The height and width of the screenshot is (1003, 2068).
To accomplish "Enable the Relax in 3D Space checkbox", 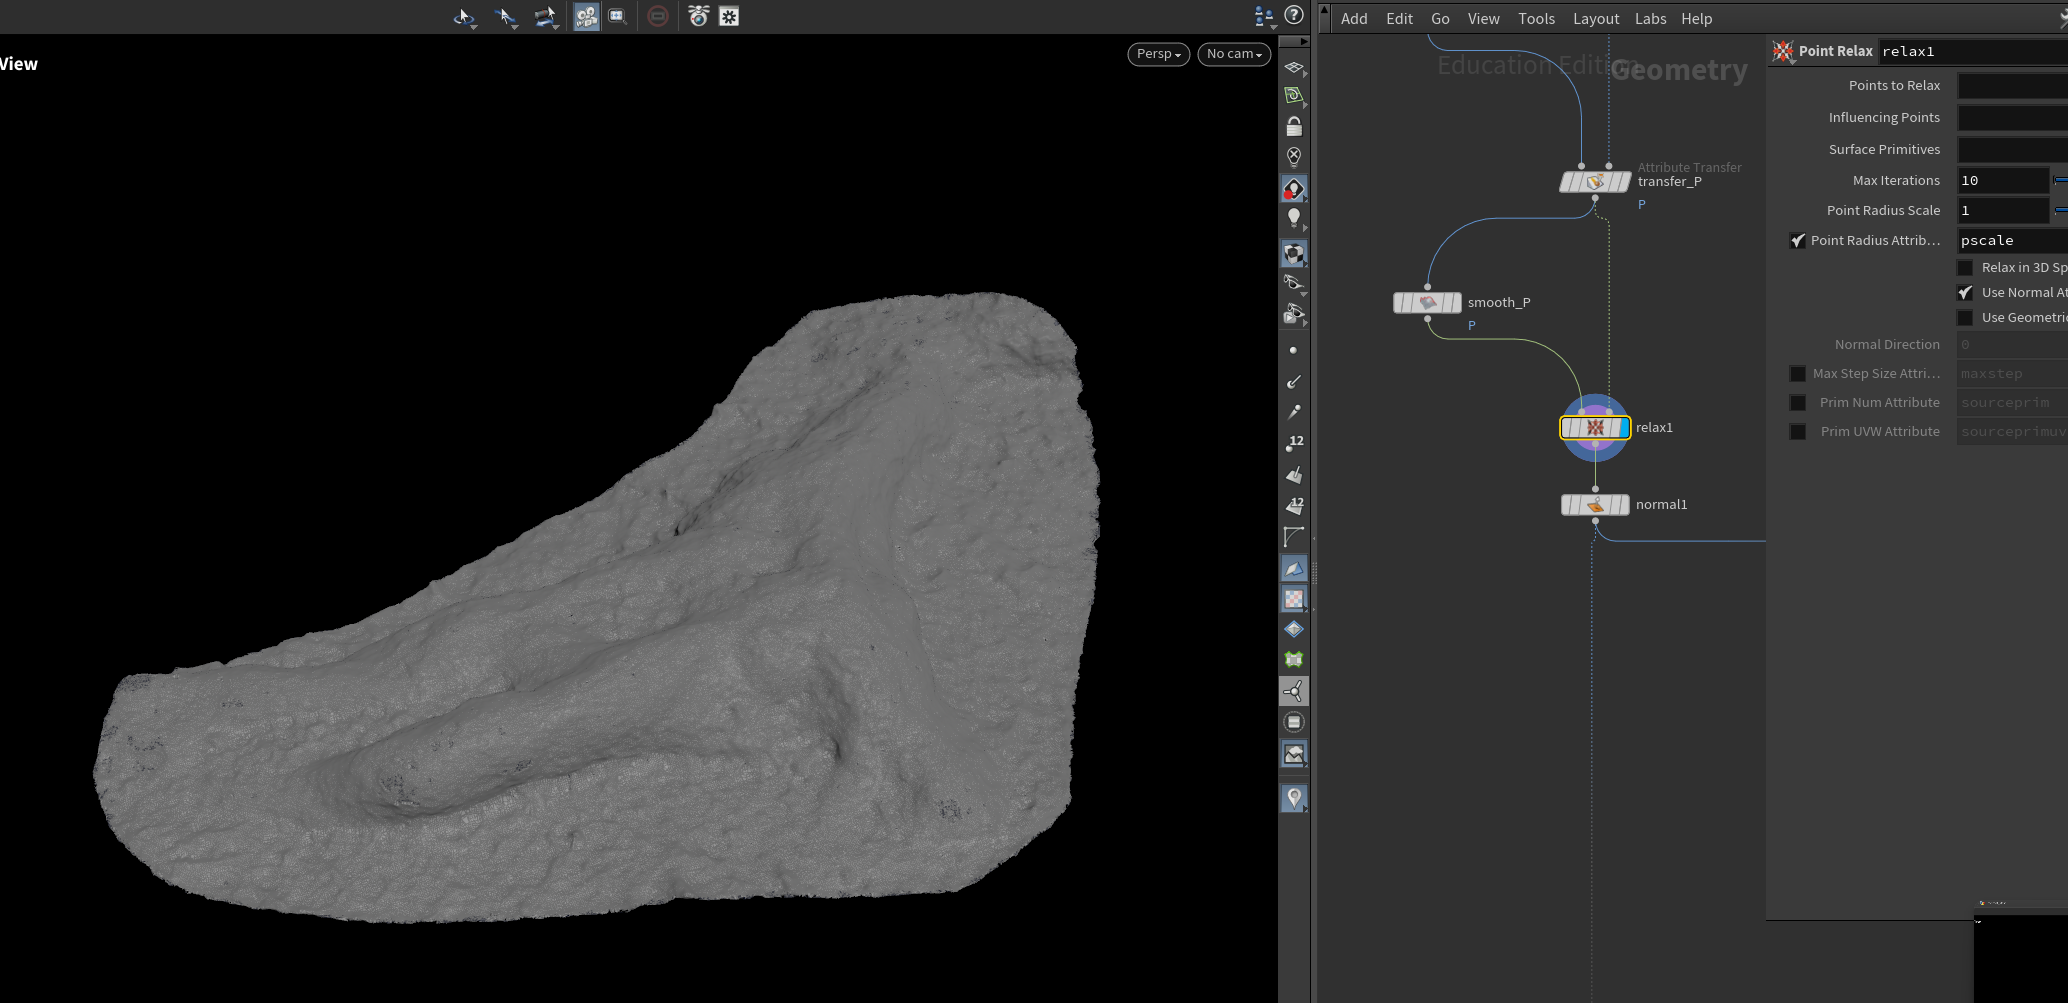I will point(1965,268).
